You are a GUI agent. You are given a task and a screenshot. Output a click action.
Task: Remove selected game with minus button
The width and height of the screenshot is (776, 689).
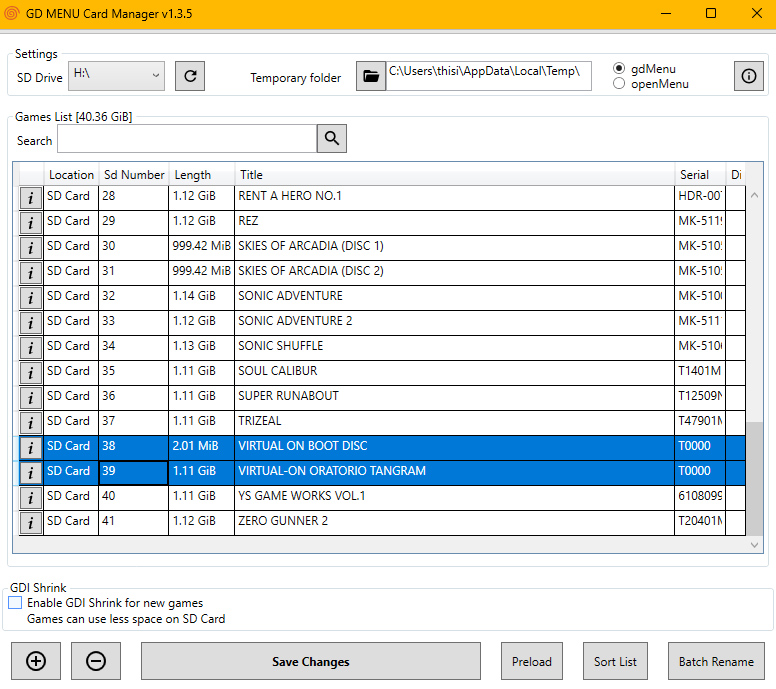96,661
